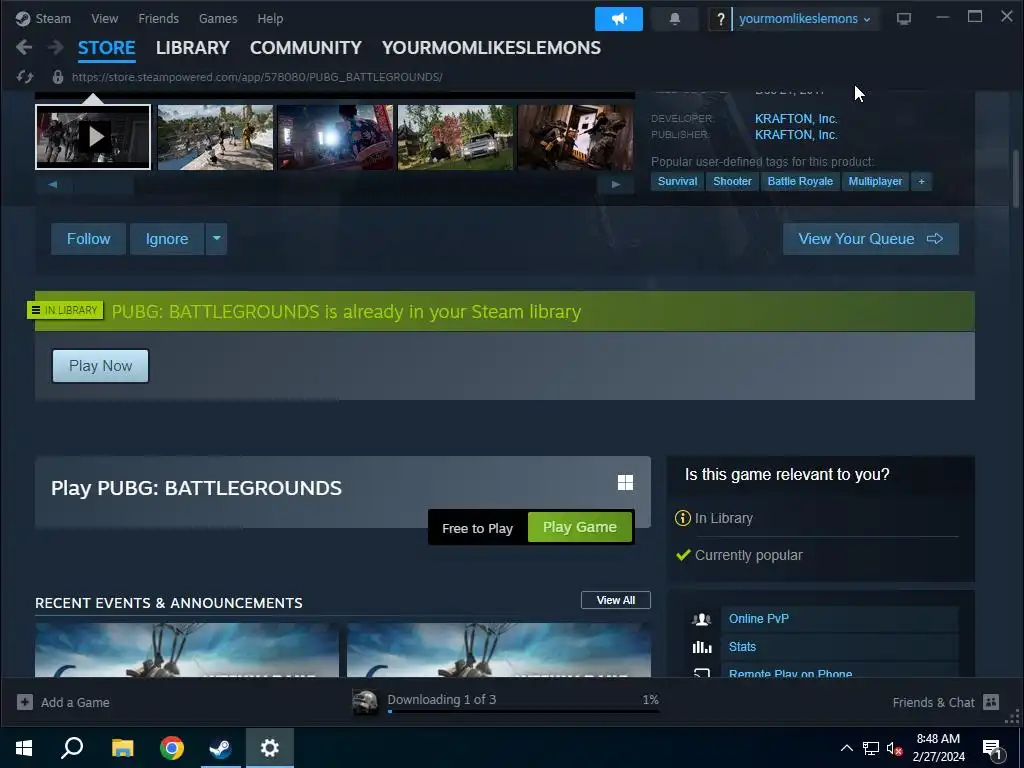Open the Stats feature link
Image resolution: width=1024 pixels, height=768 pixels.
pos(743,647)
